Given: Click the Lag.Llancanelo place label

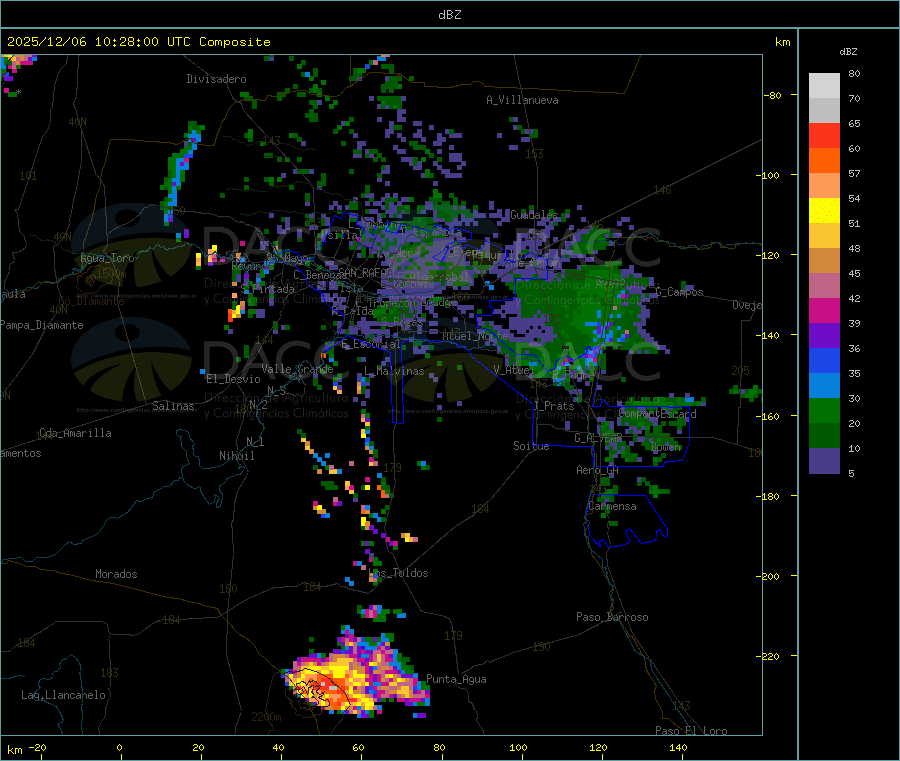Looking at the screenshot, I should tap(63, 695).
